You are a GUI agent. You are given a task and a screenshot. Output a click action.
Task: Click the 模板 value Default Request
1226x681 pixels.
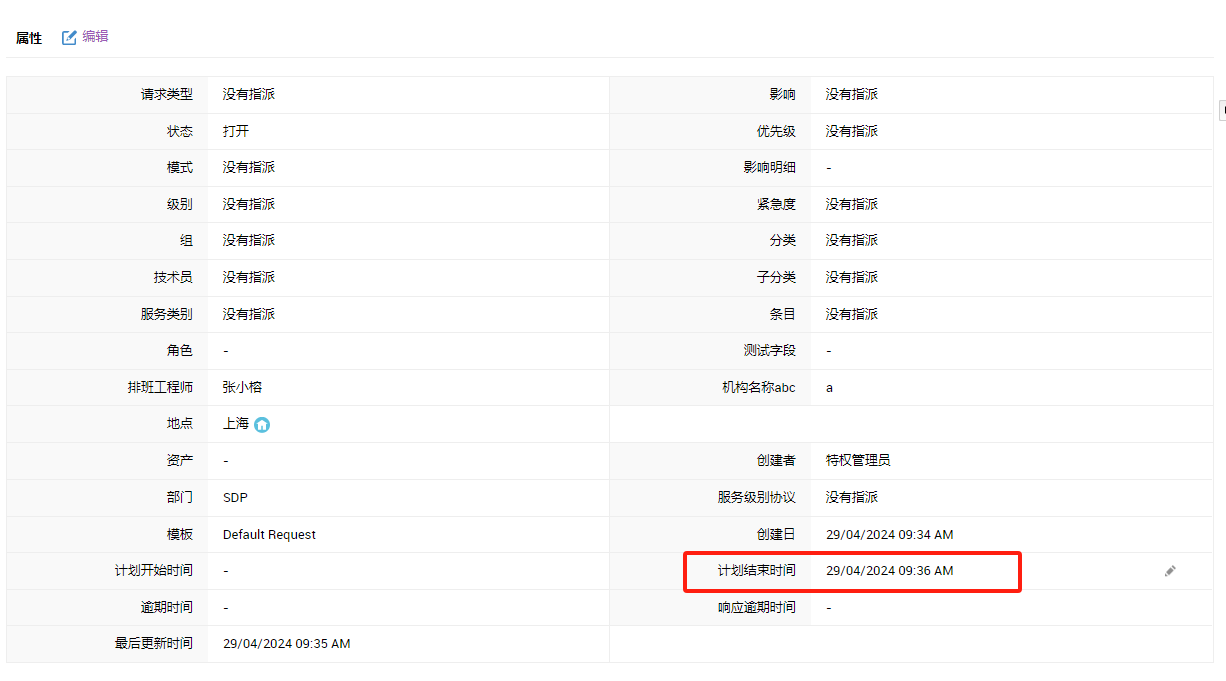(x=269, y=534)
